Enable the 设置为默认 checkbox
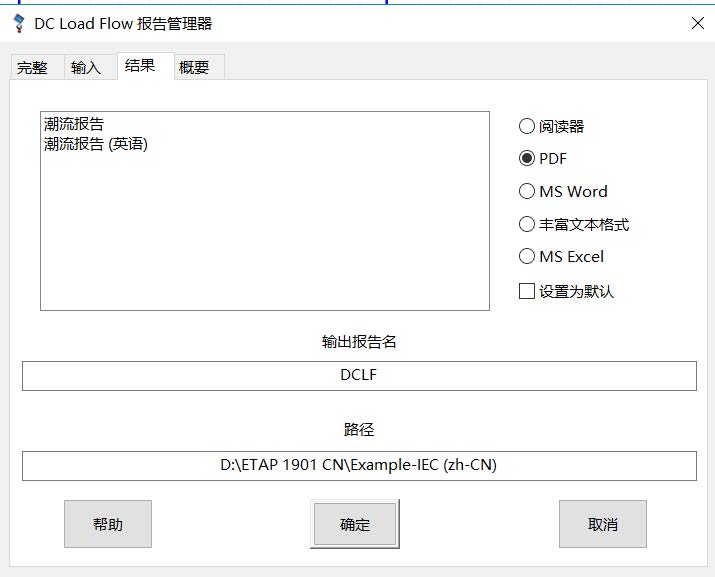The image size is (715, 577). pyautogui.click(x=527, y=291)
